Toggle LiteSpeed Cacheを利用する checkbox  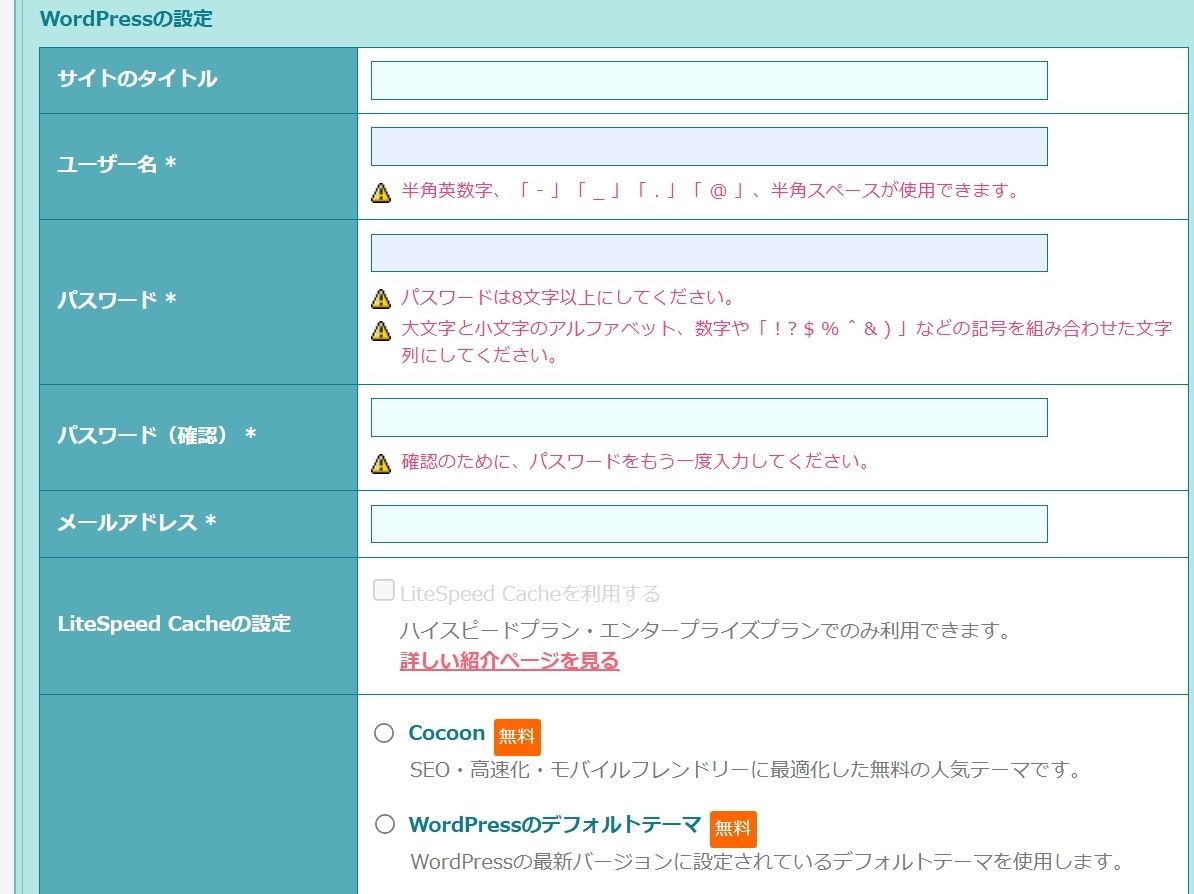[x=384, y=590]
